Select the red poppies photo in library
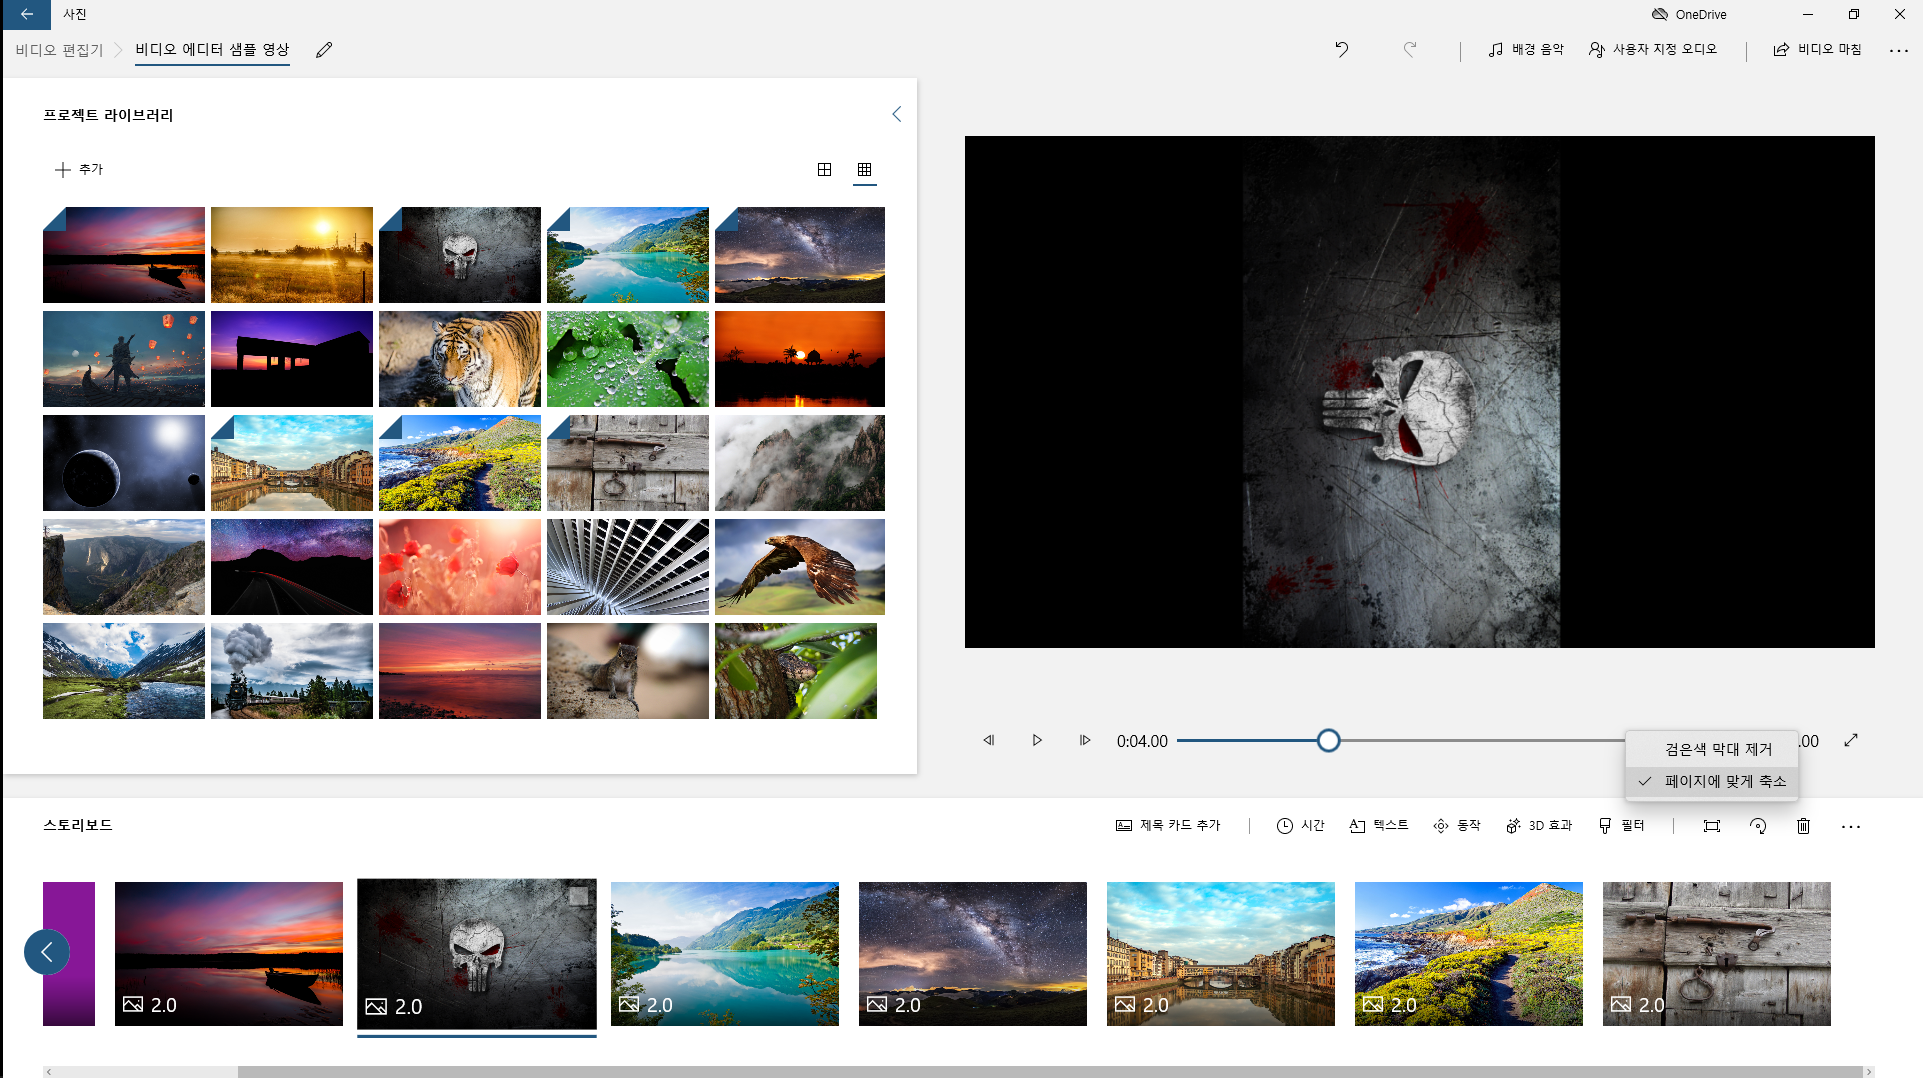The height and width of the screenshot is (1078, 1923). (460, 567)
